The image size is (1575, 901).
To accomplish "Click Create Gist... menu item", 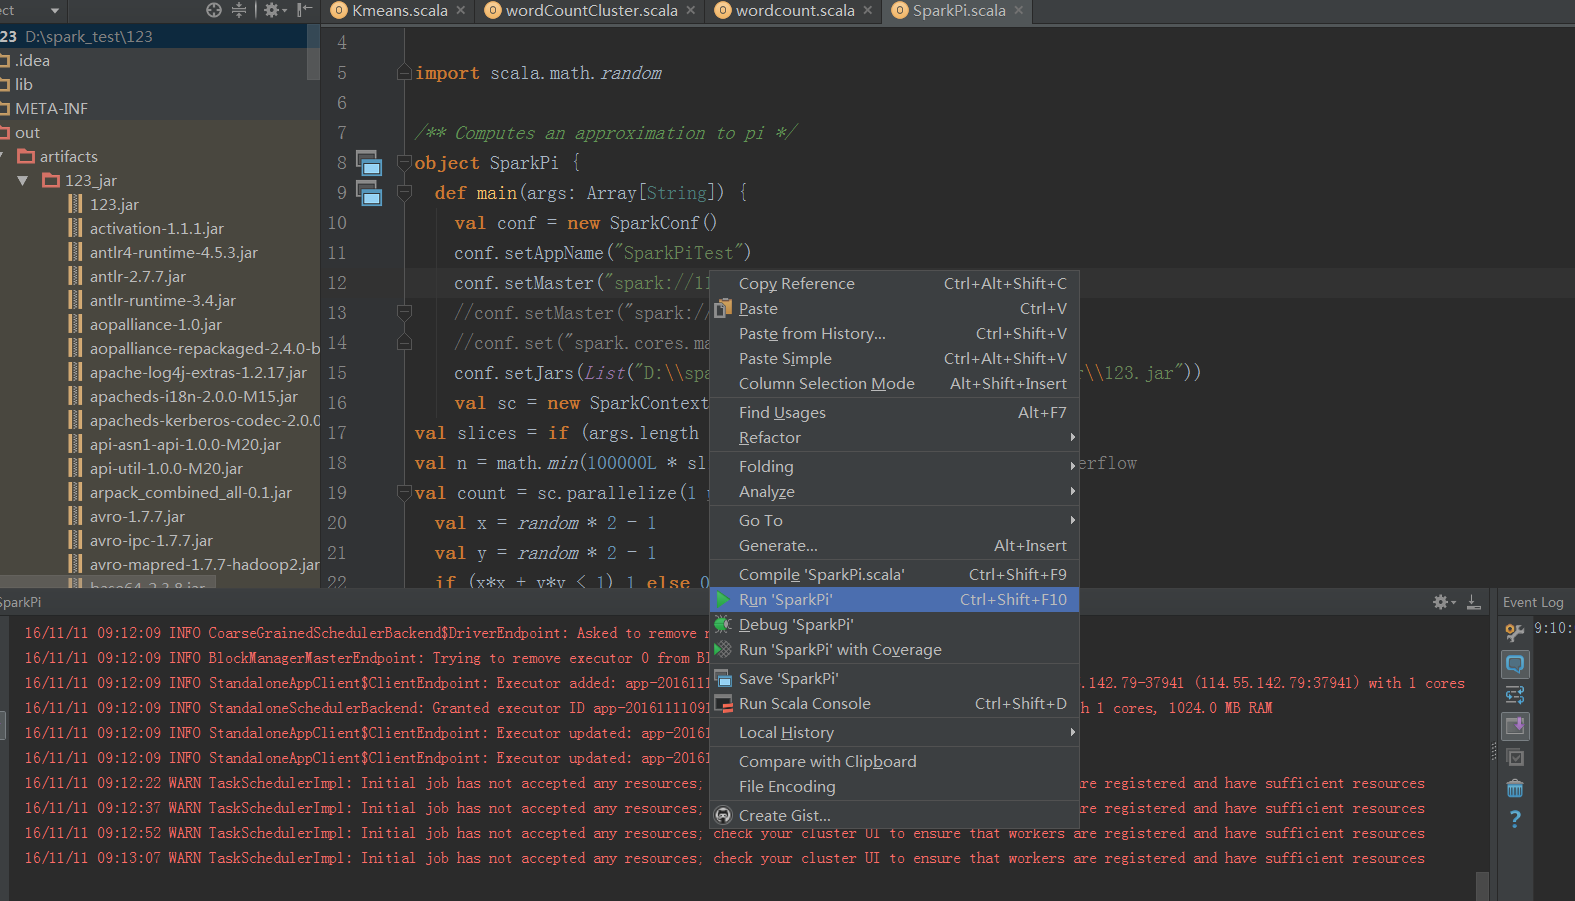I will tap(894, 815).
